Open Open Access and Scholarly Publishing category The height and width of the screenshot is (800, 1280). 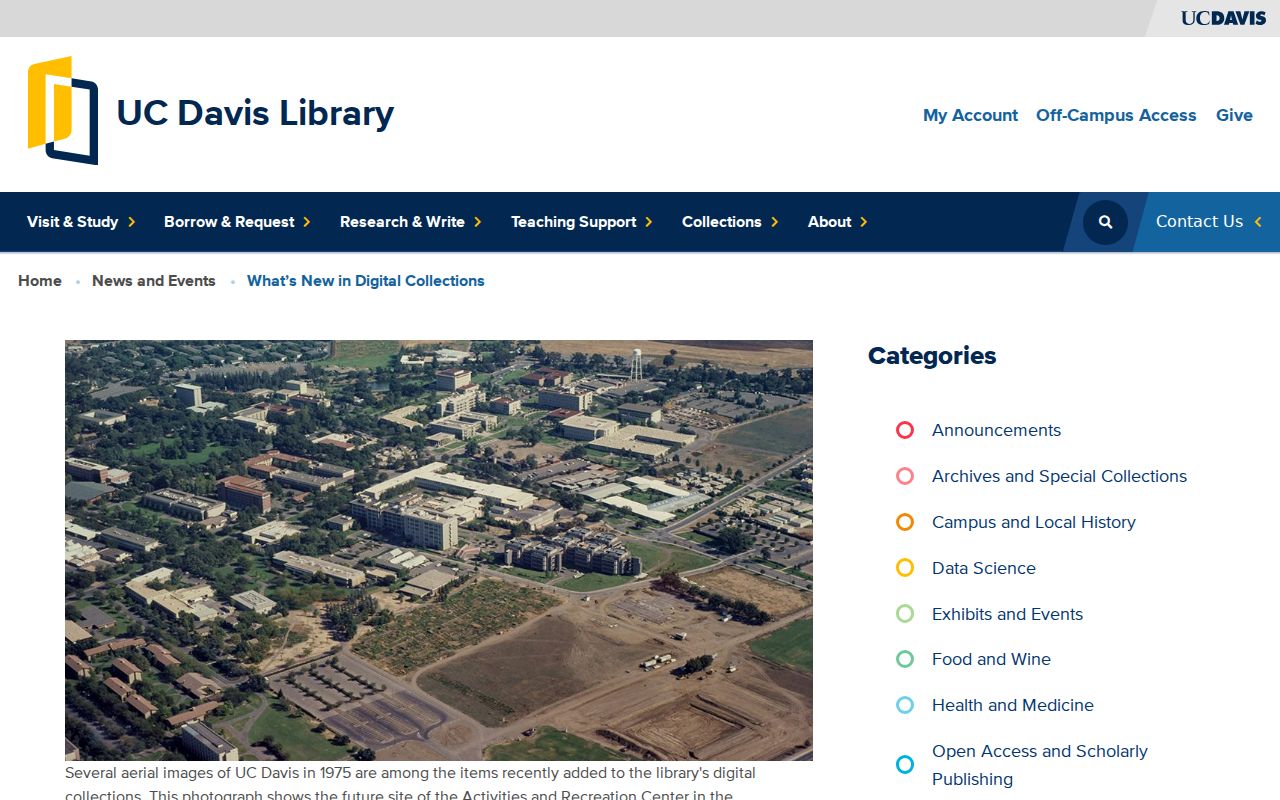(x=1040, y=765)
